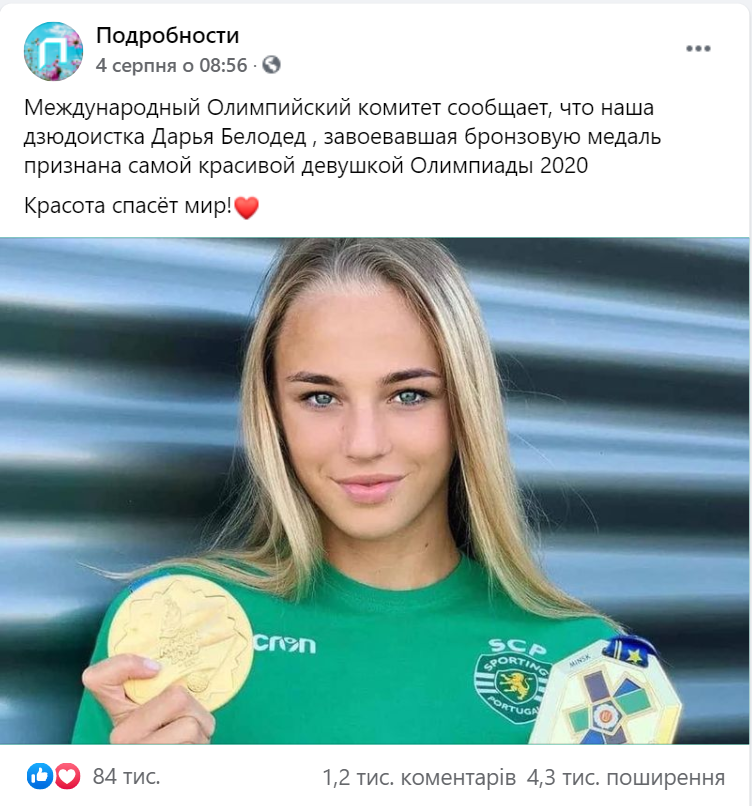Click the text line Красота спасёт мир!

(x=128, y=206)
